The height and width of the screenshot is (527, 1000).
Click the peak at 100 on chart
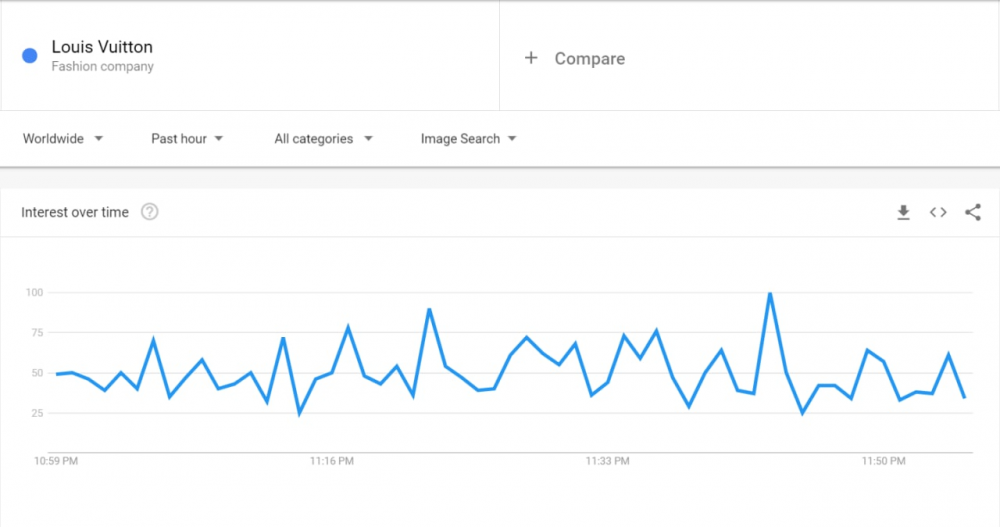pos(770,293)
